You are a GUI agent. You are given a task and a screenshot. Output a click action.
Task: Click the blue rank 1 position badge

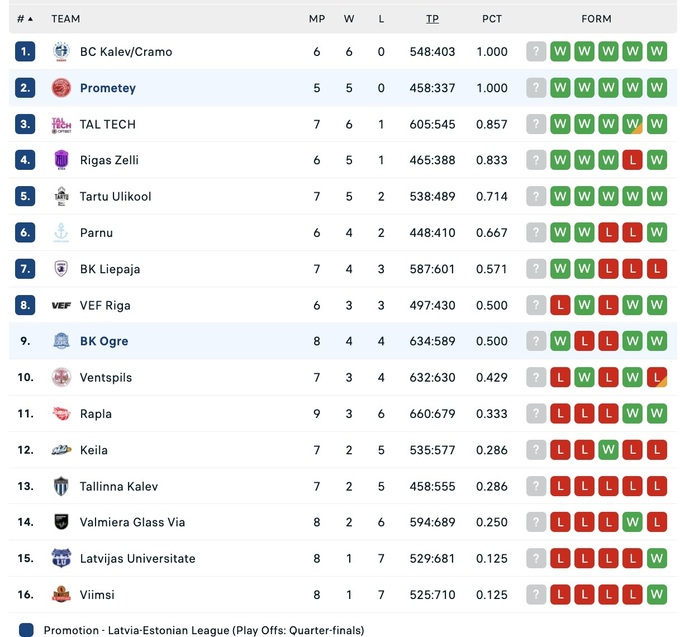click(25, 52)
